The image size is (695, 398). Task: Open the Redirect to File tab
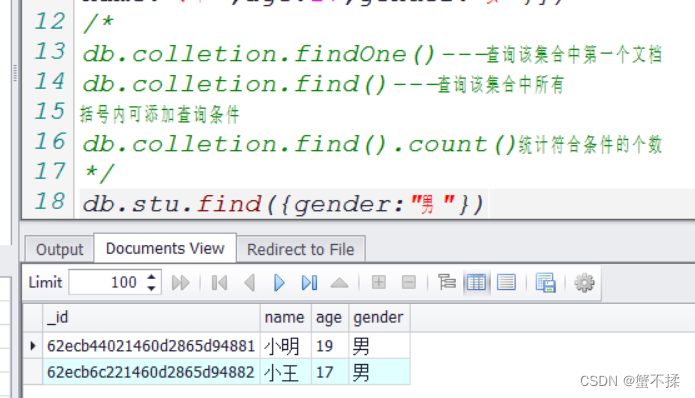301,250
